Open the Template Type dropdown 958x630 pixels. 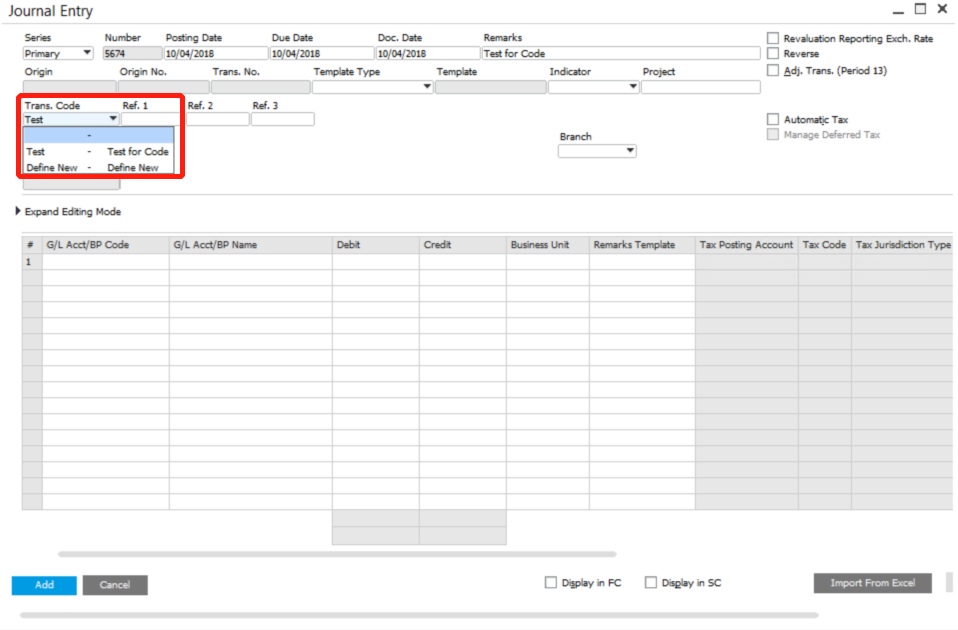point(427,87)
